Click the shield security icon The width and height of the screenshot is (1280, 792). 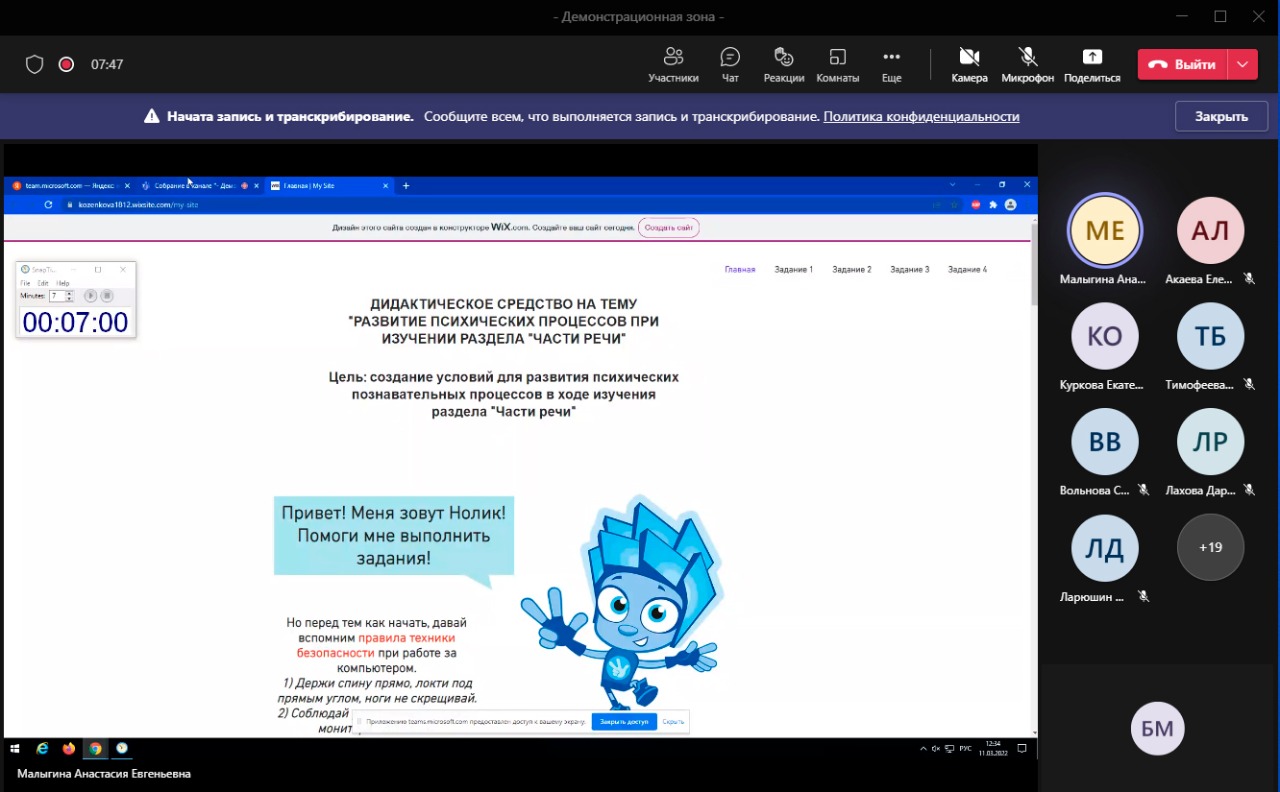[x=34, y=64]
